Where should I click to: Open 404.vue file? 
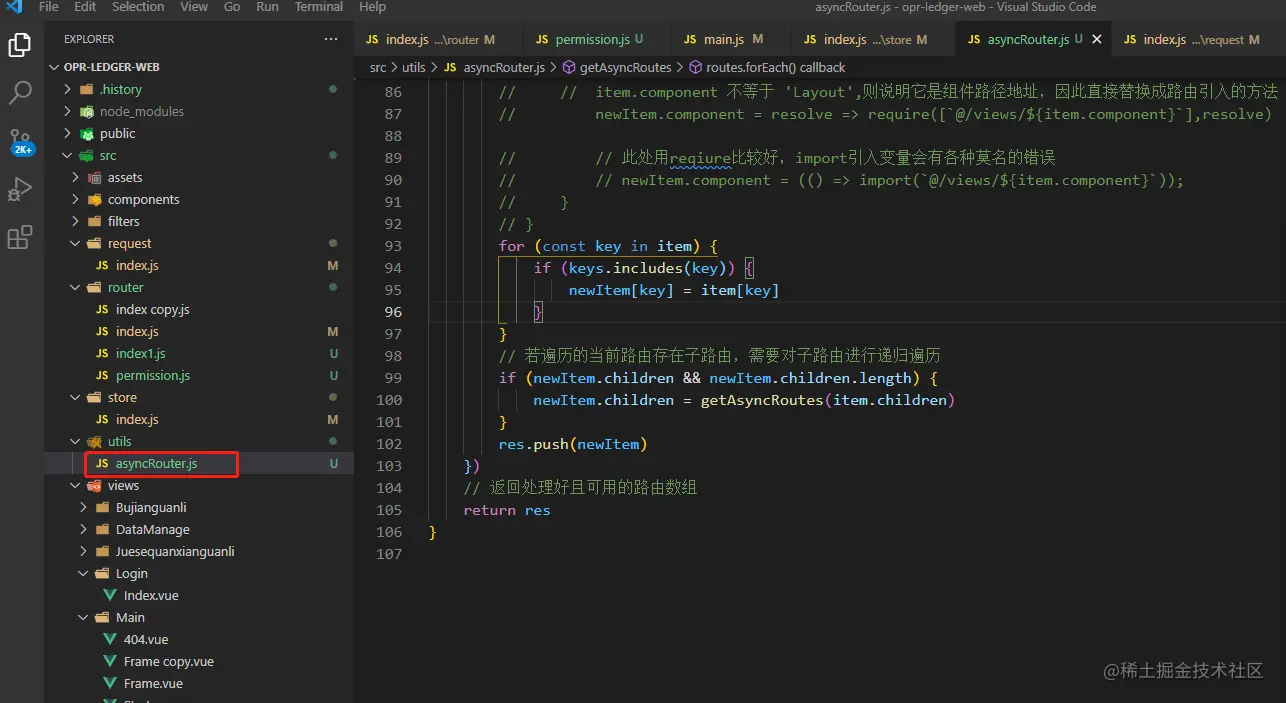146,639
